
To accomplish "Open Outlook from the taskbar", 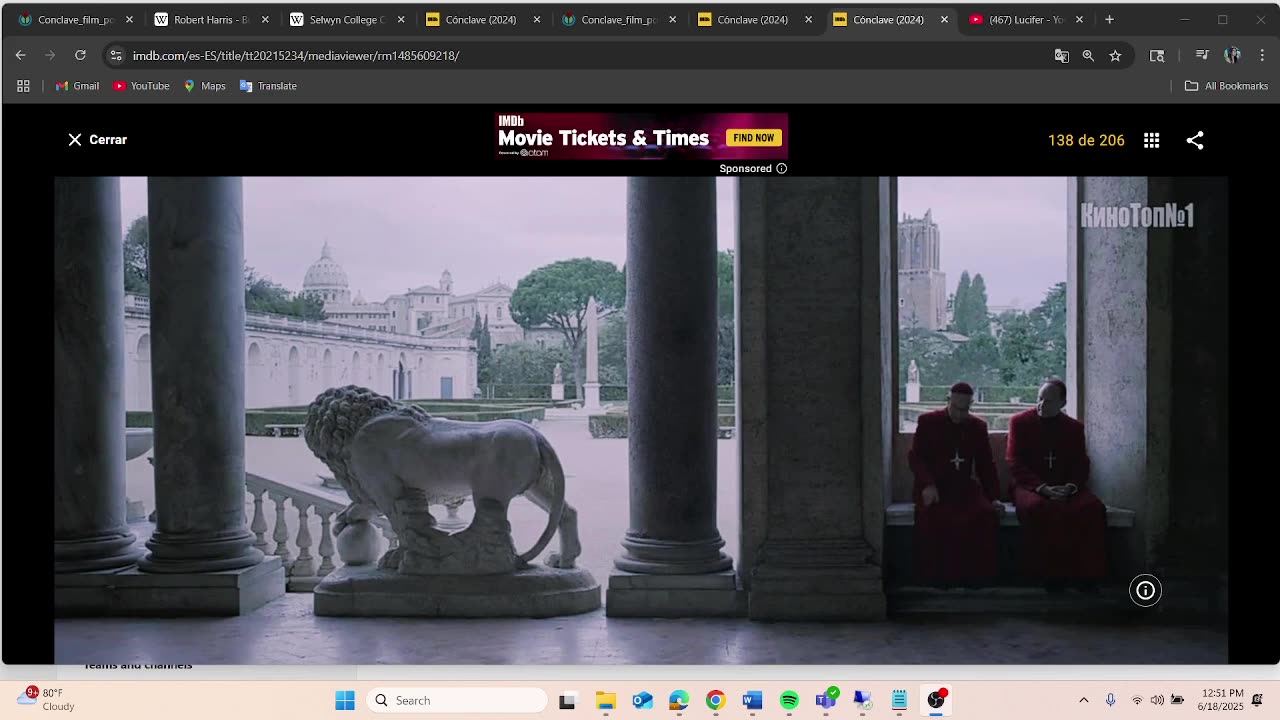I will tap(642, 701).
